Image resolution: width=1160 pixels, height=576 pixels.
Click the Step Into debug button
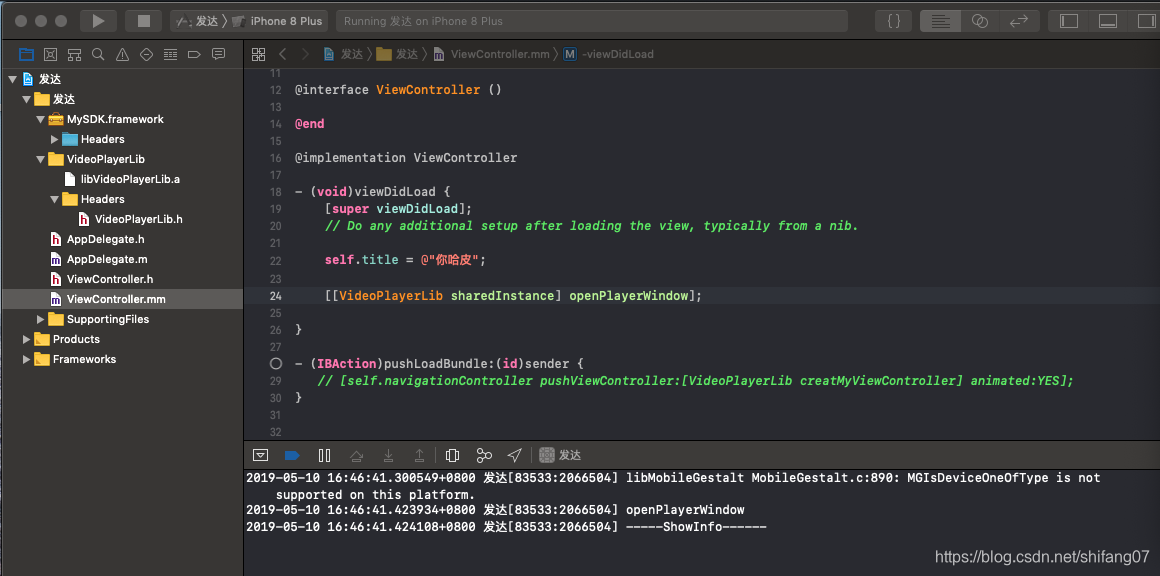pos(388,455)
